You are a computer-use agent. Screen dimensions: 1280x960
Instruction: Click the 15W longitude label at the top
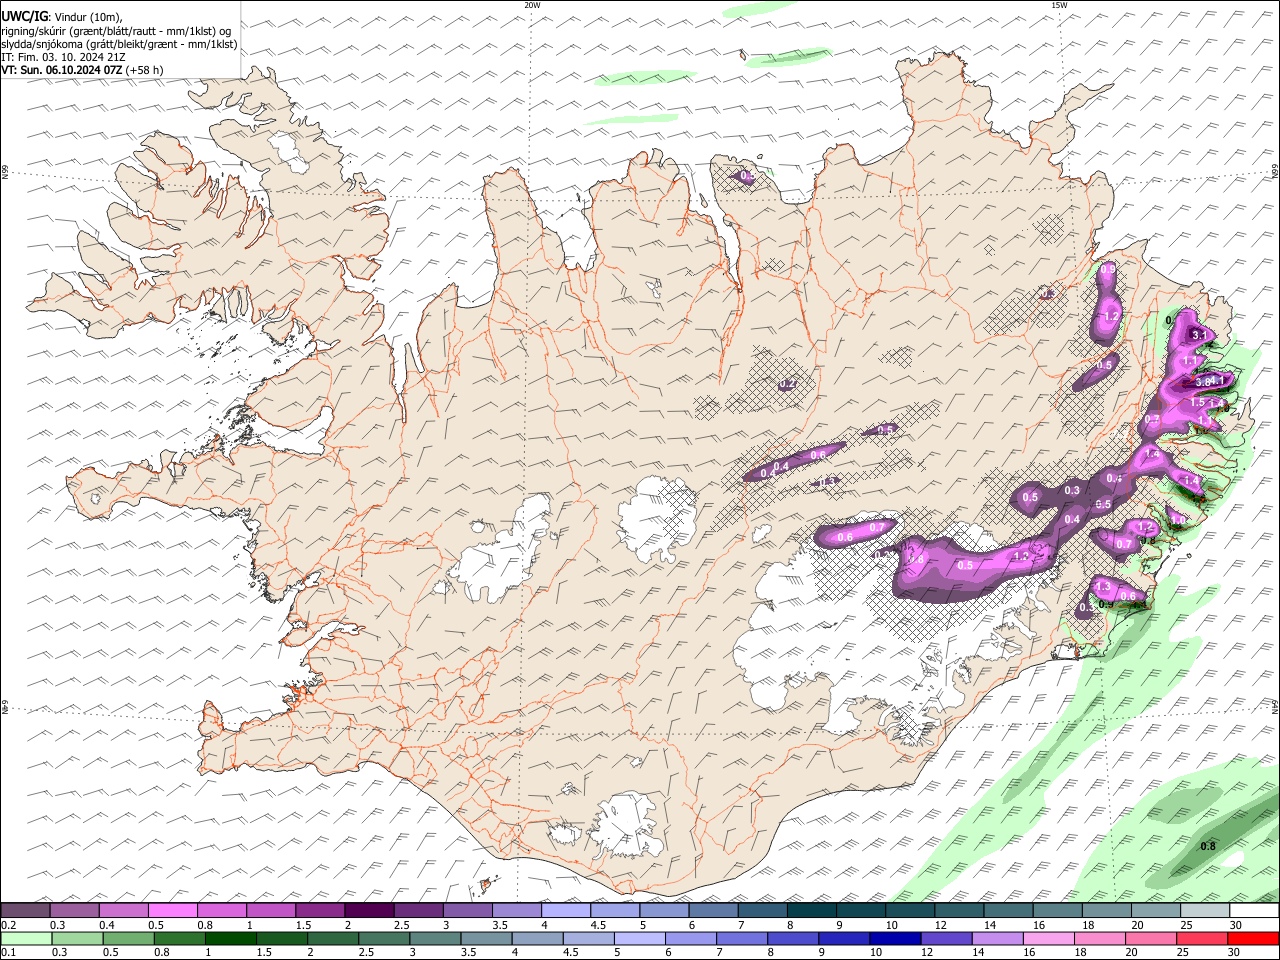[1058, 5]
